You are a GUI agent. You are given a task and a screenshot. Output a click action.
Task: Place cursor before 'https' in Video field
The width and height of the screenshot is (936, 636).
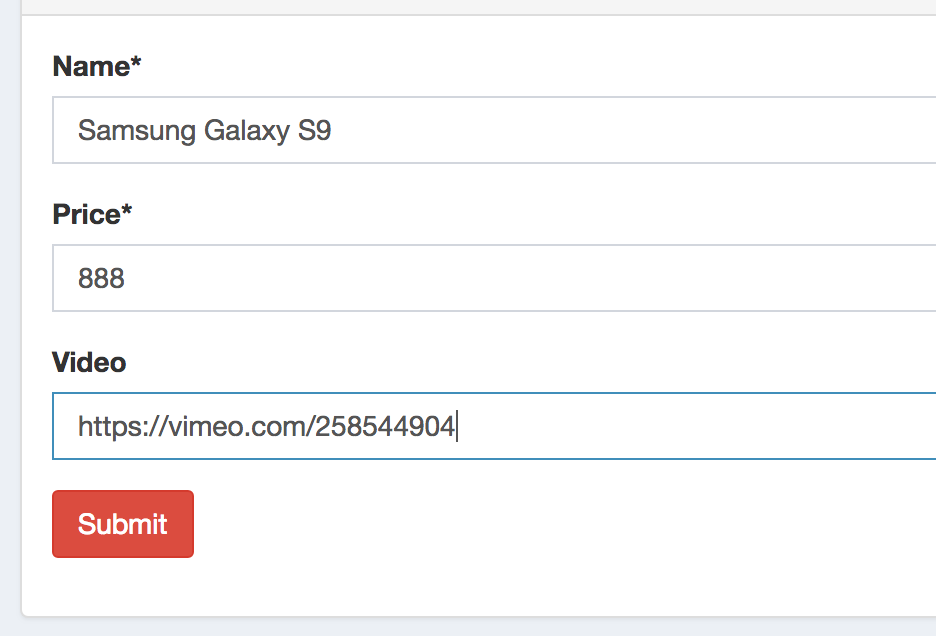coord(78,427)
